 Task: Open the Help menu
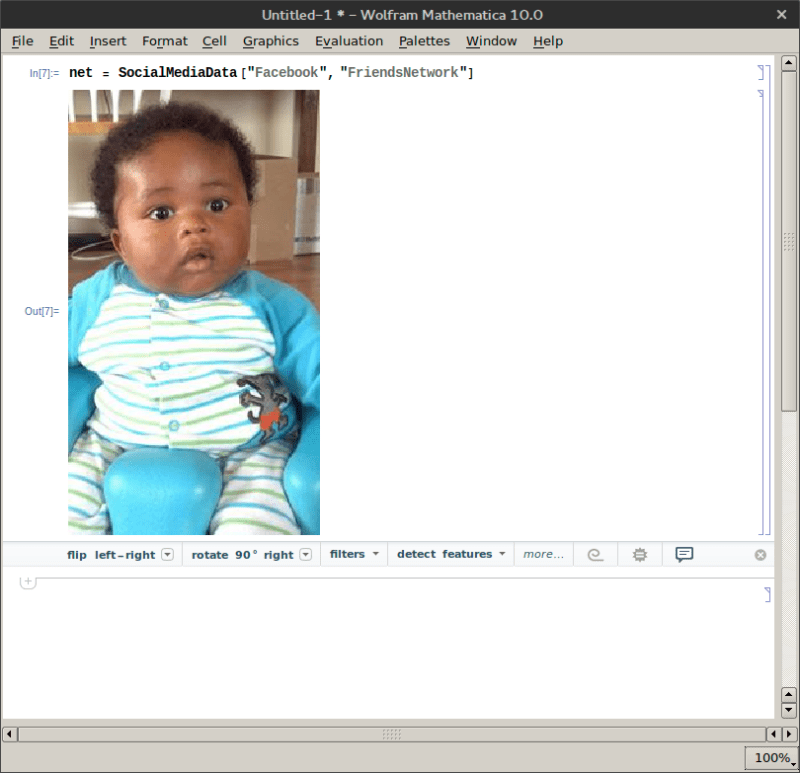pos(548,41)
